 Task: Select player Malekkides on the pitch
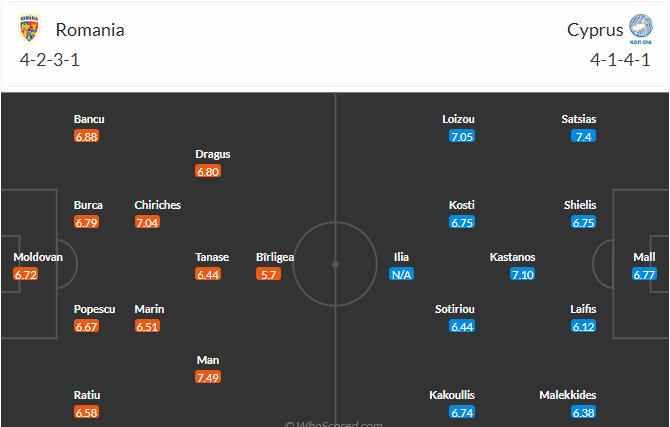pyautogui.click(x=567, y=395)
